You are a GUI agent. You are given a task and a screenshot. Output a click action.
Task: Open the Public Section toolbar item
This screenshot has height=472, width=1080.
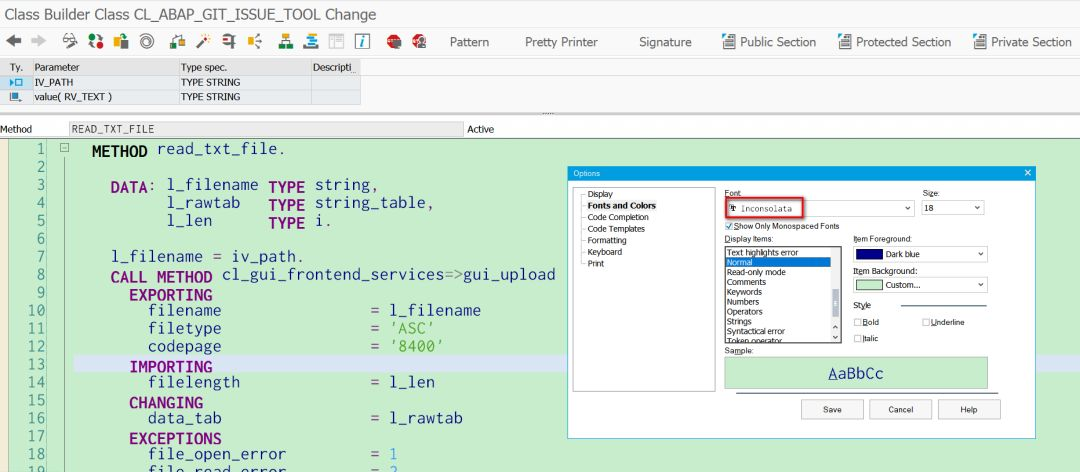coord(768,42)
